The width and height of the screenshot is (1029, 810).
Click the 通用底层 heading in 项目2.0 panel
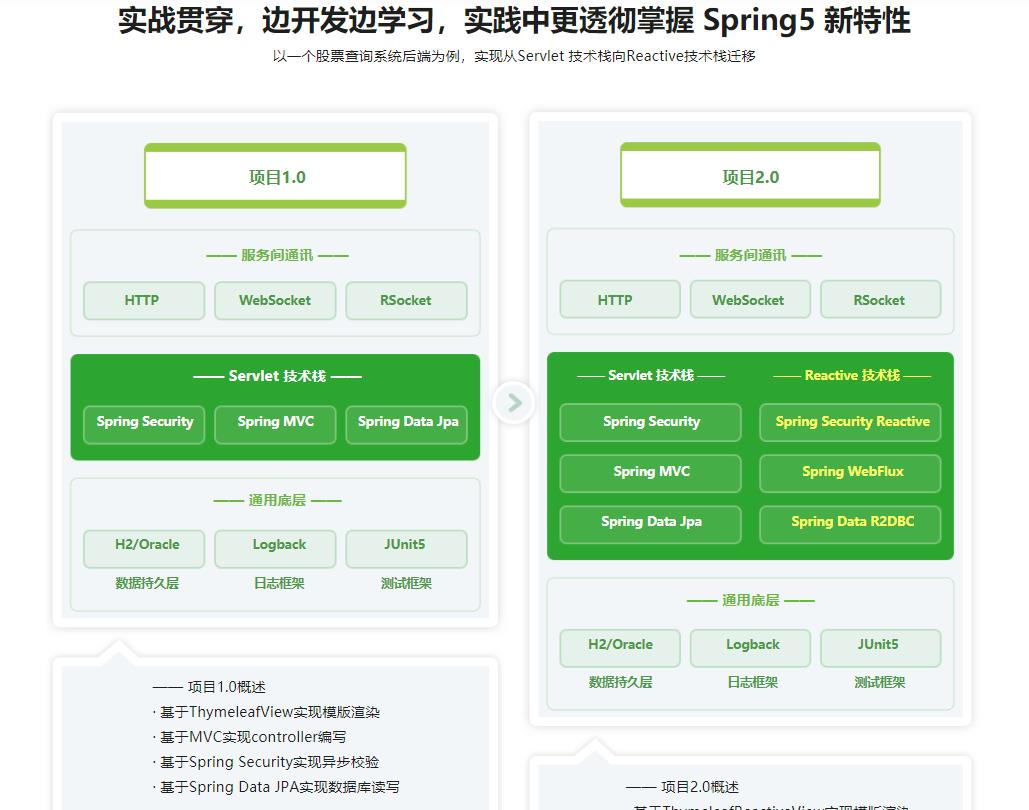pos(750,600)
